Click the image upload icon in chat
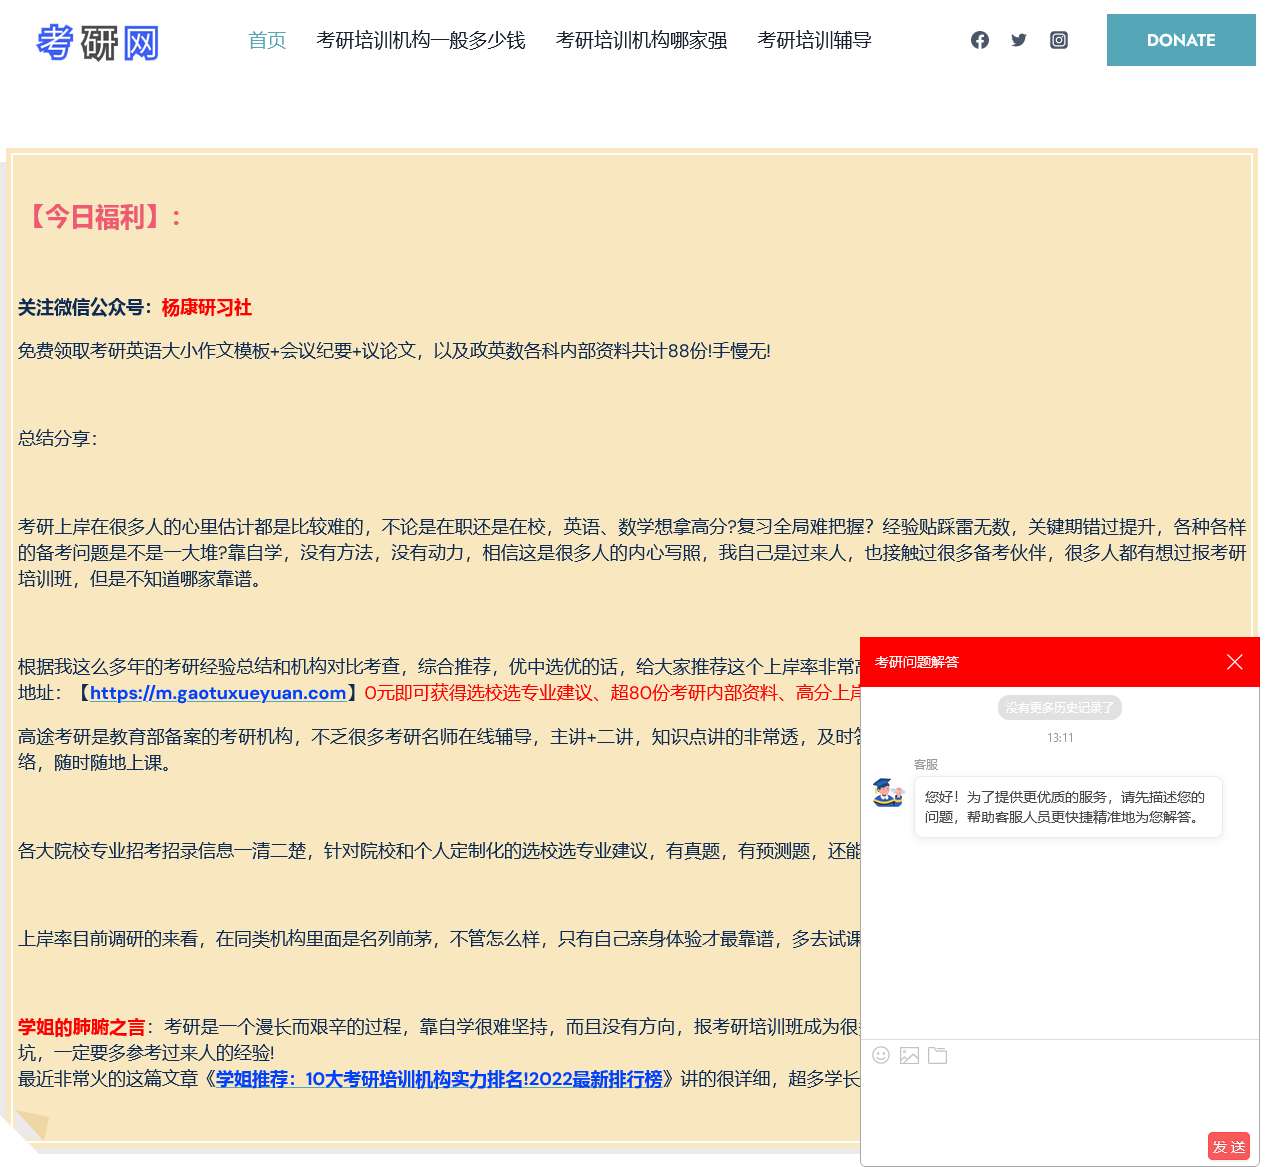 [909, 1055]
